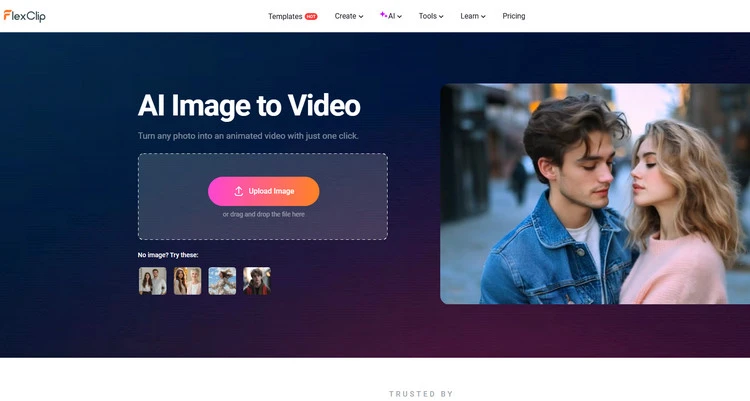Expand the Learn dropdown menu
750x401 pixels.
[x=473, y=16]
